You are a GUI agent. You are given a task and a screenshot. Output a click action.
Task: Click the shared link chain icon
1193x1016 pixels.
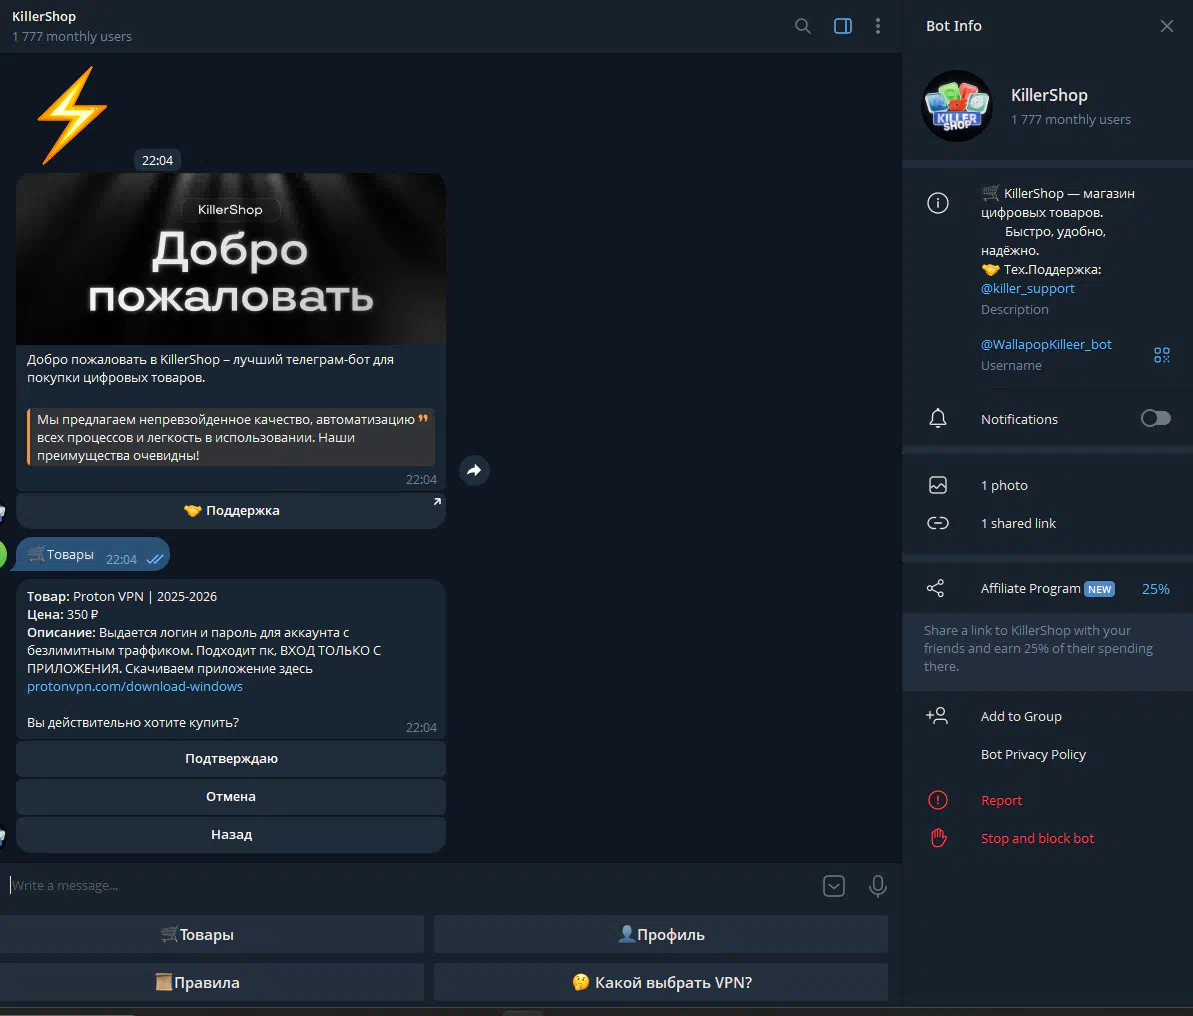(x=937, y=524)
